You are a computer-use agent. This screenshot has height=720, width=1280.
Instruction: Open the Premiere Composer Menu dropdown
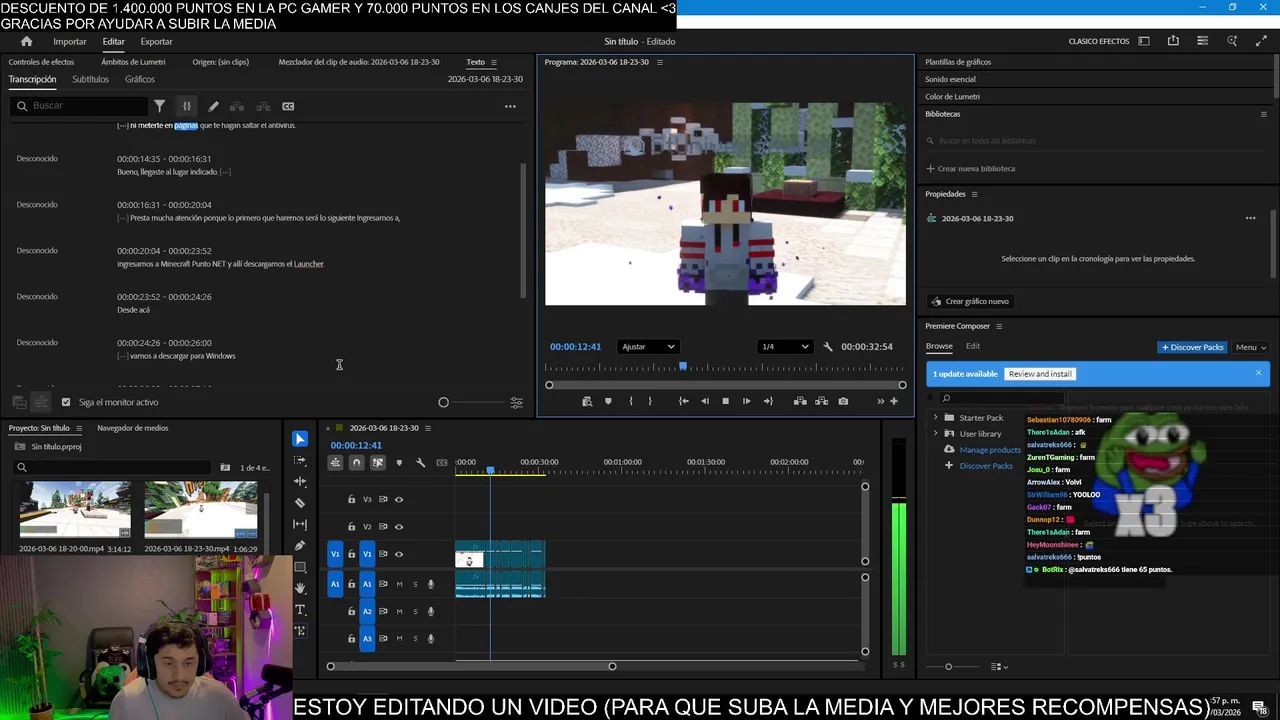(x=1250, y=347)
